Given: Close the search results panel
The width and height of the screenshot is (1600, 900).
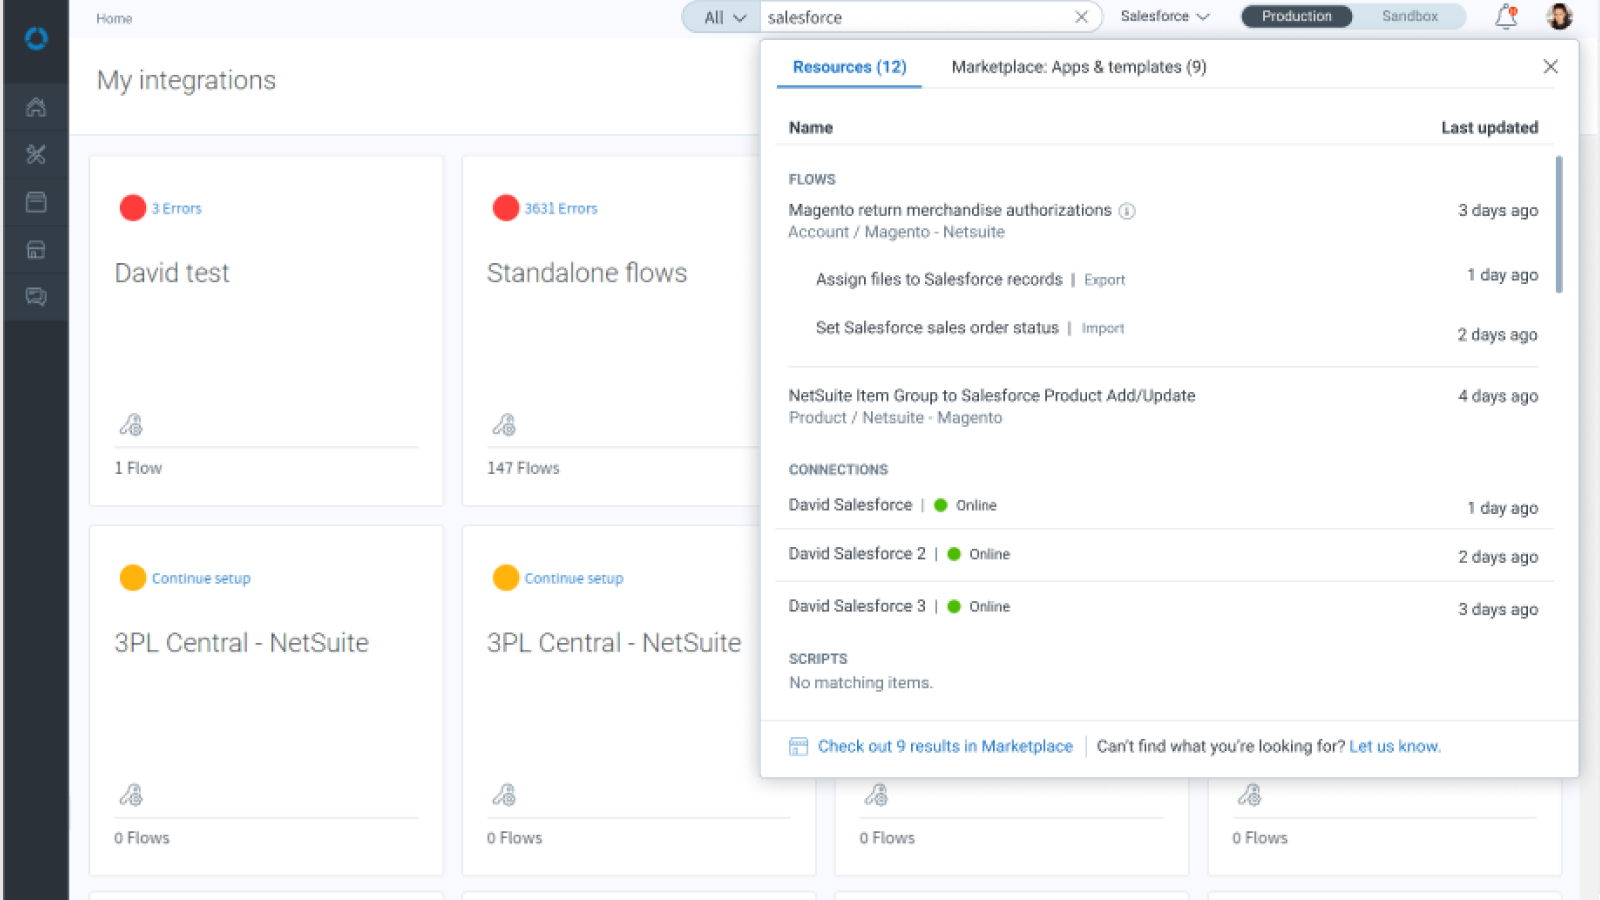Looking at the screenshot, I should pos(1550,66).
